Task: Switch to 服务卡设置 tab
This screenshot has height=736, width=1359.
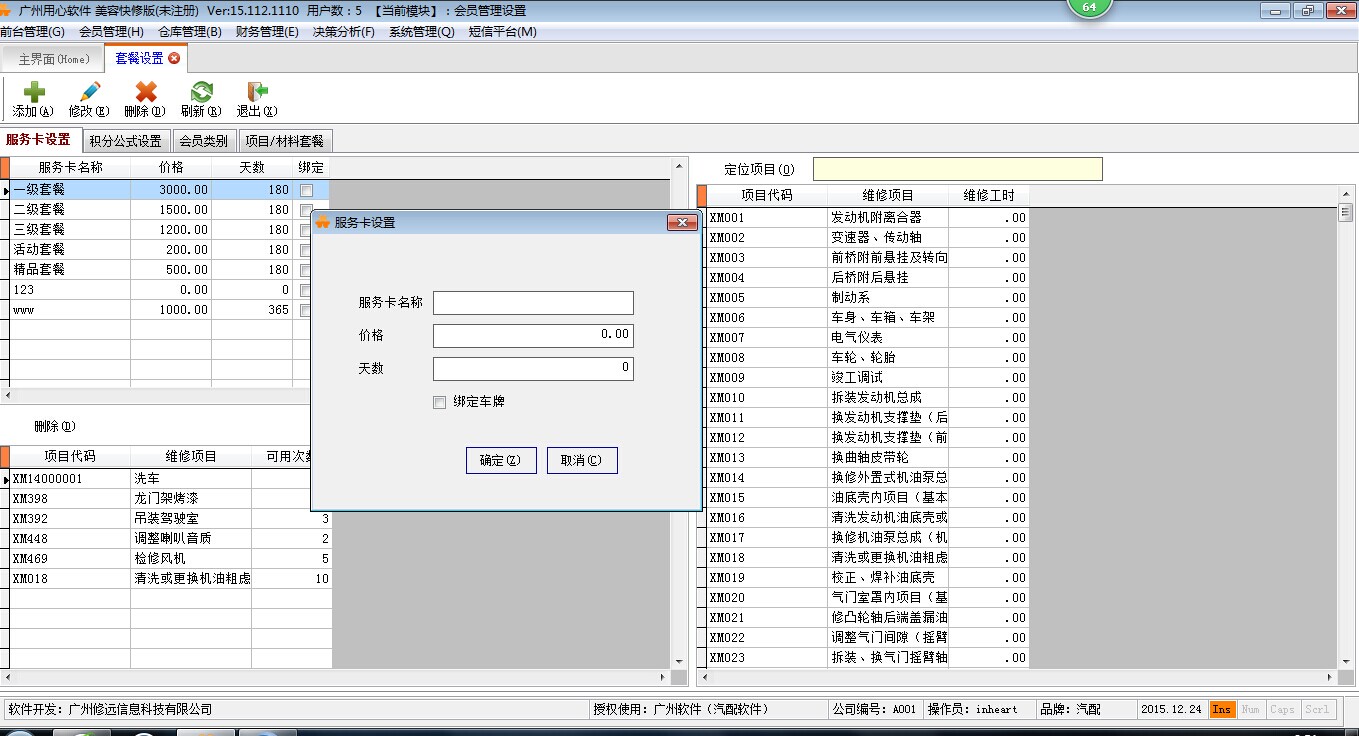Action: click(x=39, y=140)
